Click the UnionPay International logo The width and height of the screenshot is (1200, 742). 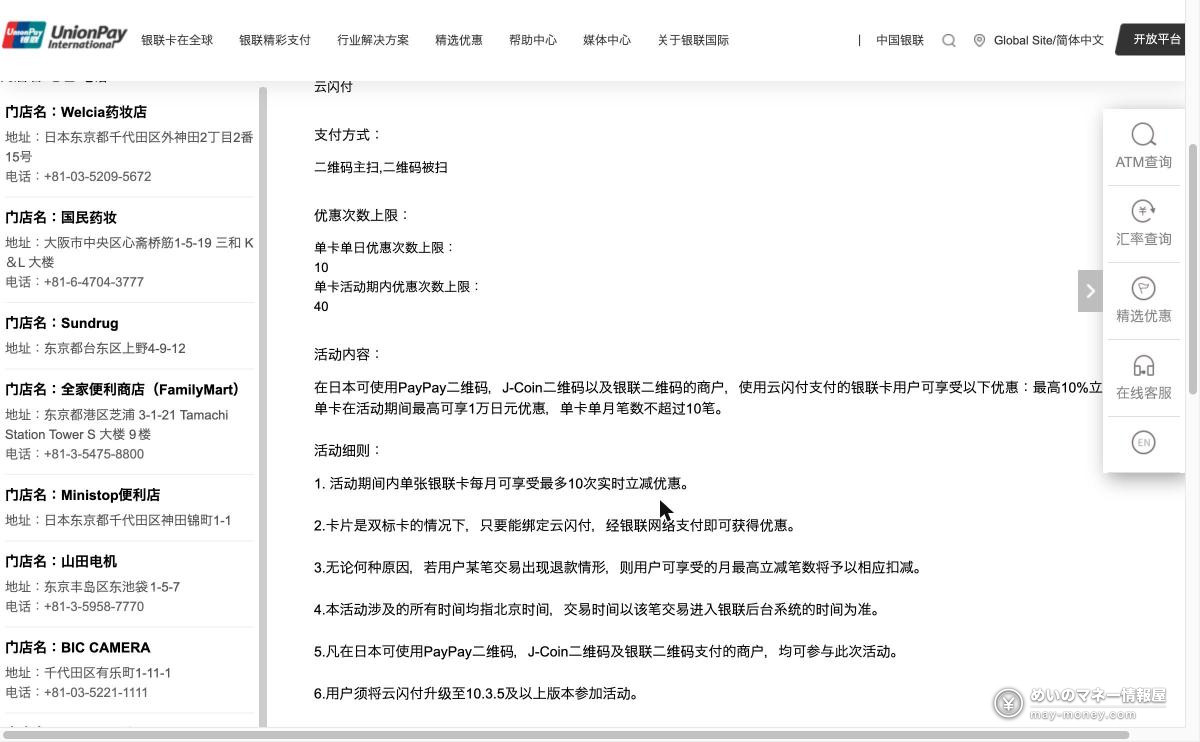[x=65, y=37]
